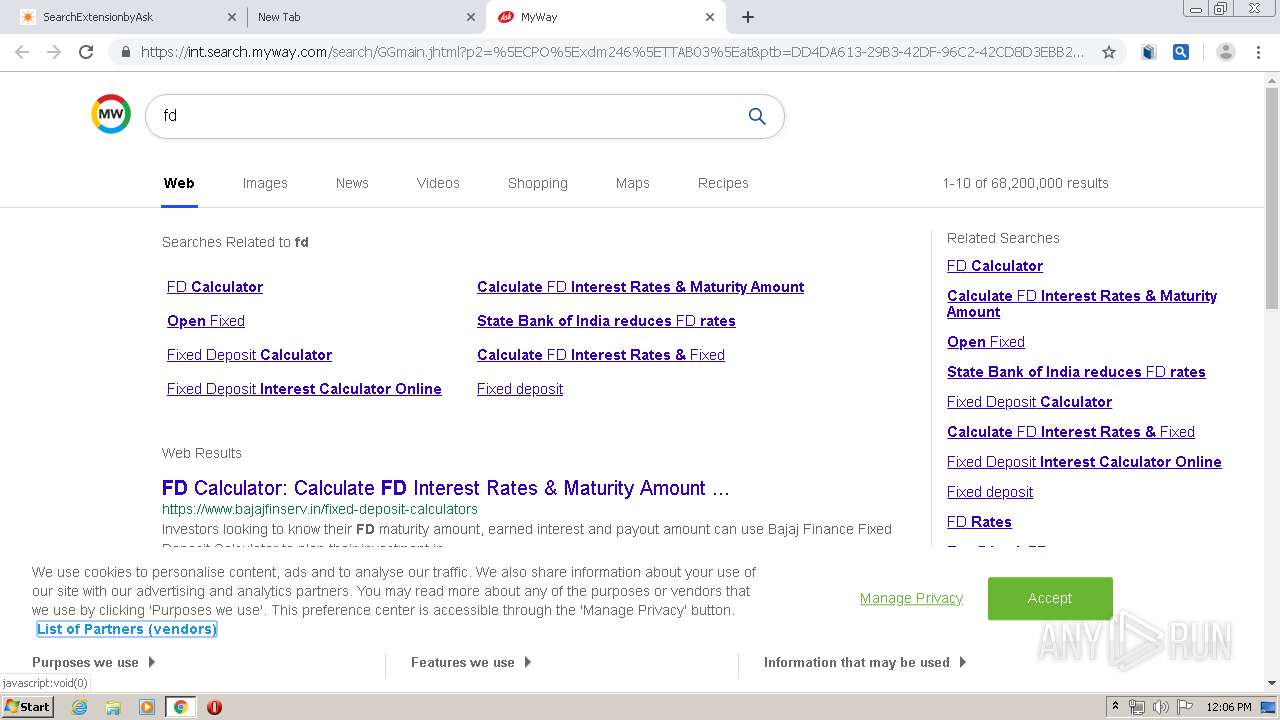
Task: Reload the page
Action: pos(86,52)
